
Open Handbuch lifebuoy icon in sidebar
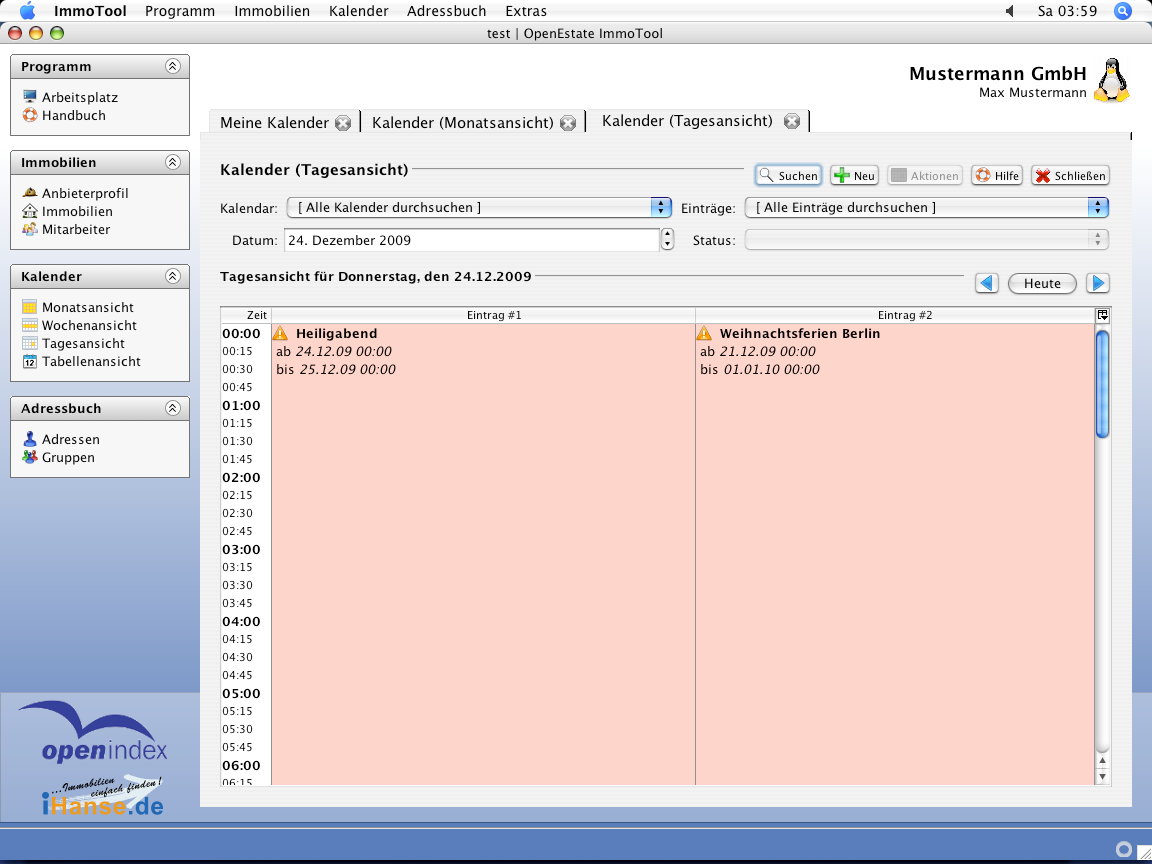[30, 115]
